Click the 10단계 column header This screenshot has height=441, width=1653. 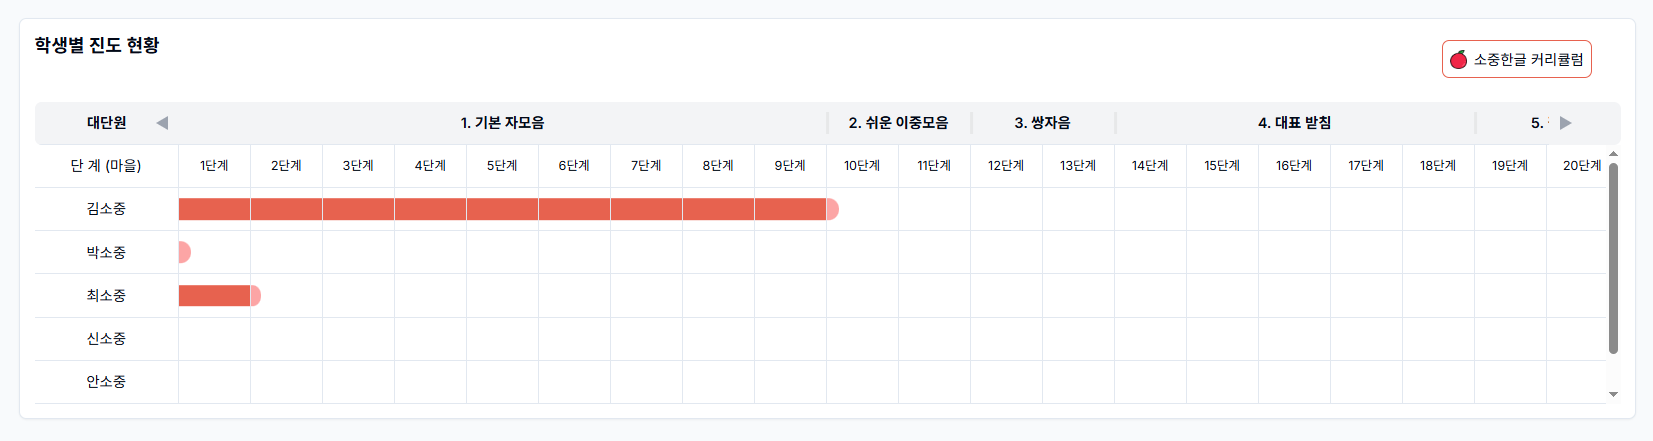pos(862,166)
